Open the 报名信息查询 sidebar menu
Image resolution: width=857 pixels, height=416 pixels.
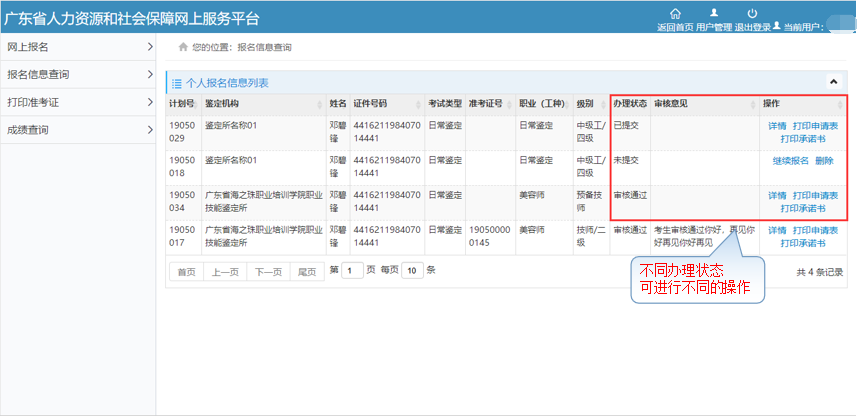pos(78,75)
